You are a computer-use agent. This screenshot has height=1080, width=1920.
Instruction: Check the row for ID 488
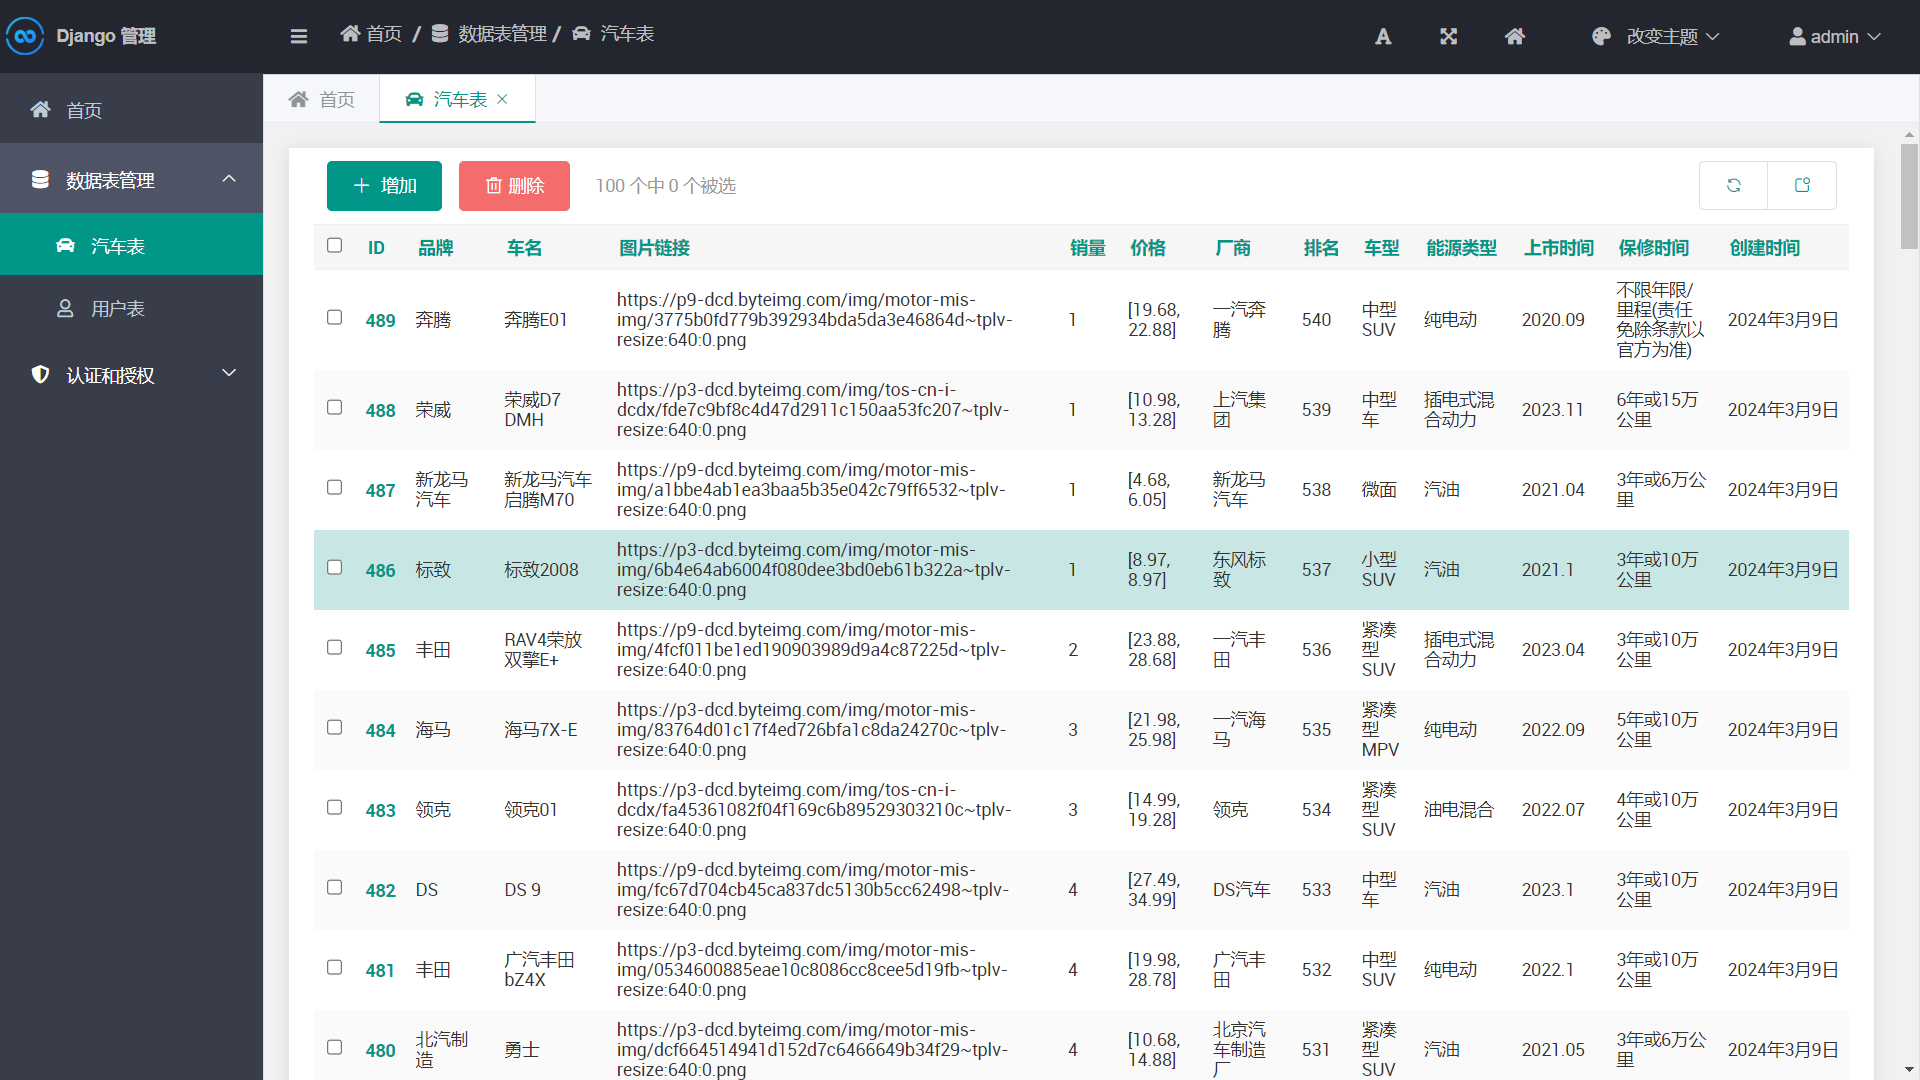pyautogui.click(x=334, y=407)
